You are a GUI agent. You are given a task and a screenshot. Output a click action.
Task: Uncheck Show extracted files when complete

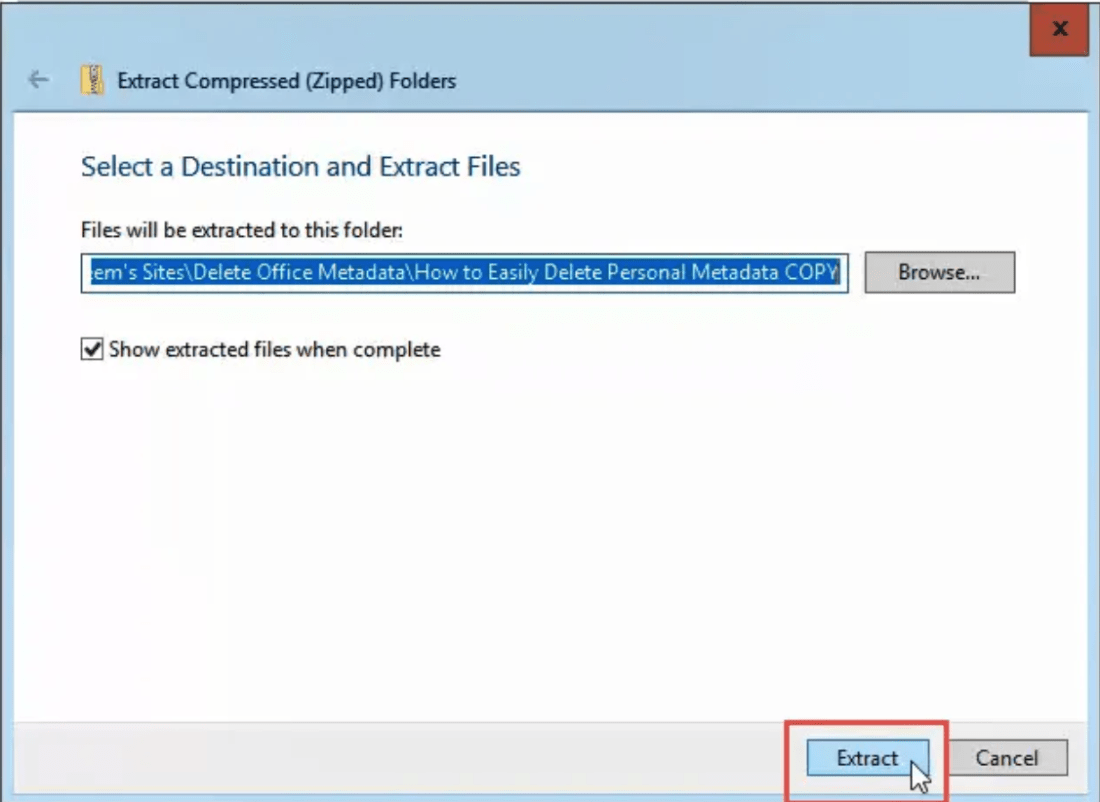point(92,349)
